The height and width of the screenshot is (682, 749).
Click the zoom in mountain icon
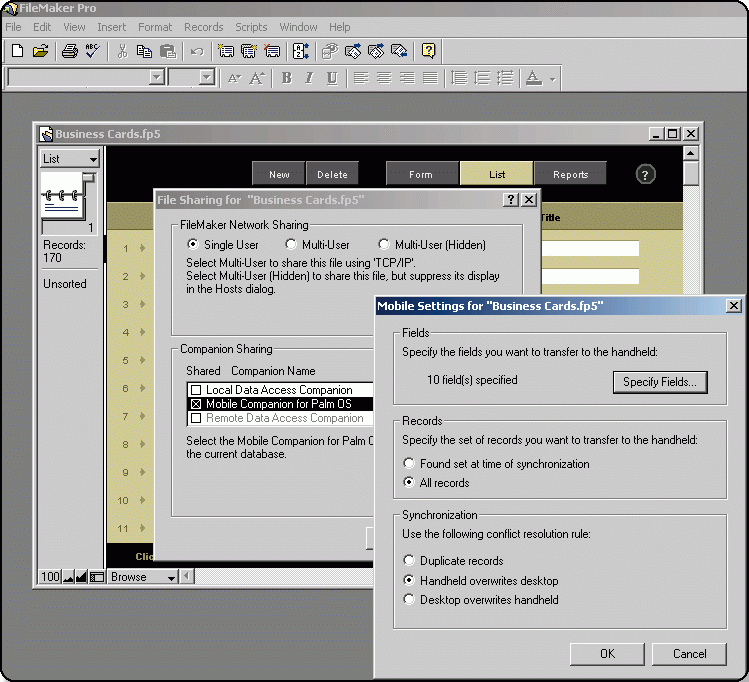(x=81, y=577)
